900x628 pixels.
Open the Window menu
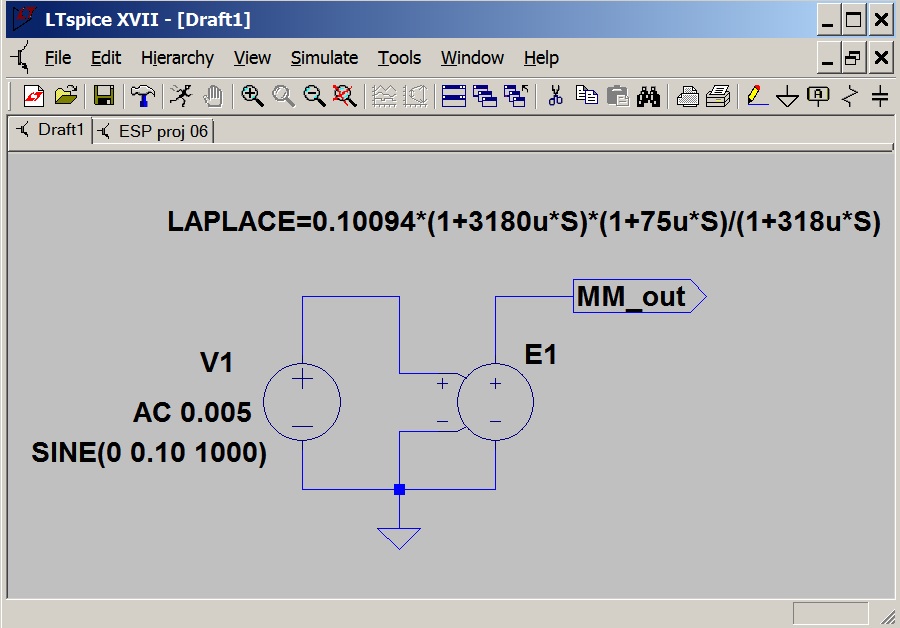tap(472, 58)
